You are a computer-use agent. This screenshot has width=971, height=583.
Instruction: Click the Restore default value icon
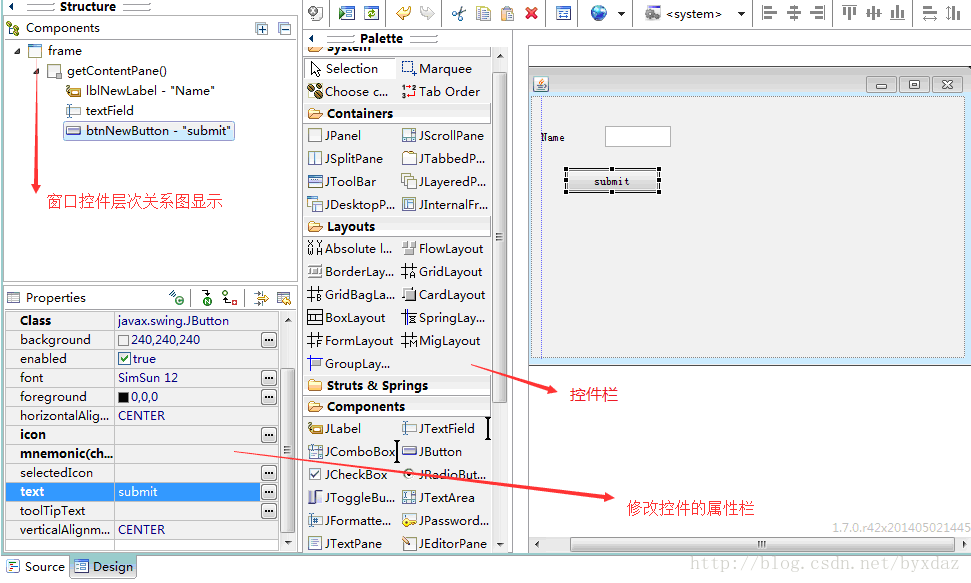coord(284,298)
